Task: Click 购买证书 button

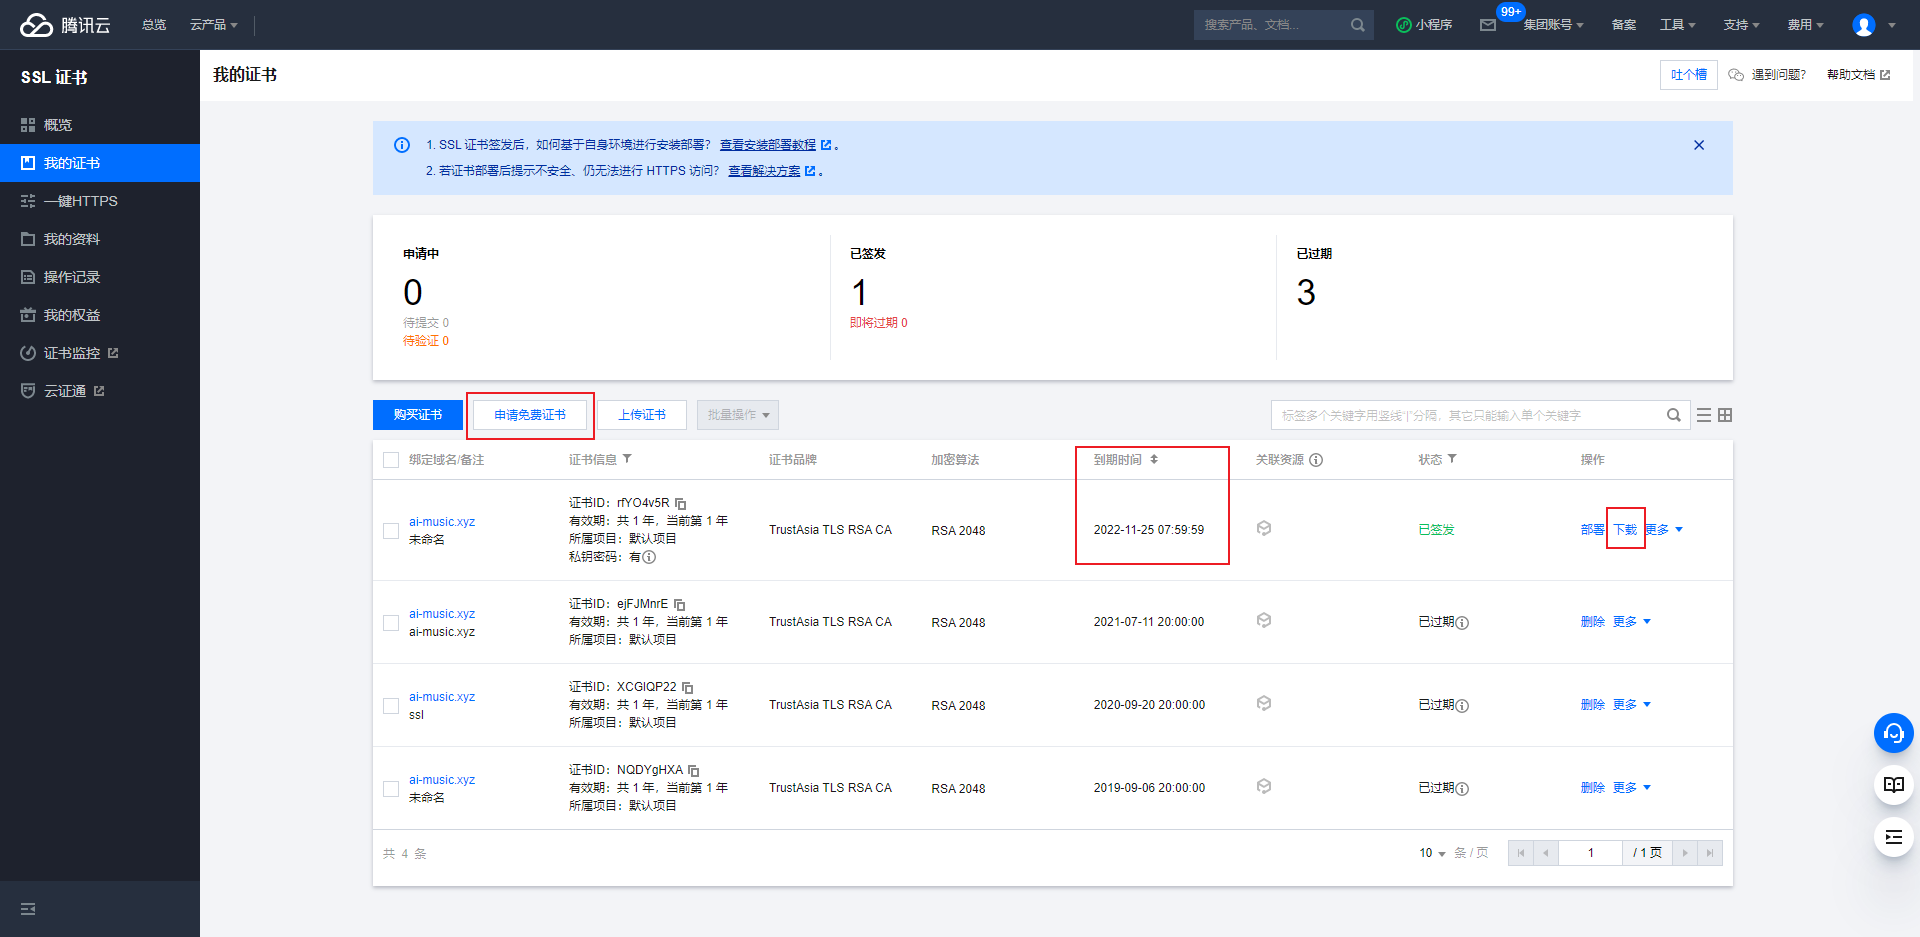Action: point(418,415)
